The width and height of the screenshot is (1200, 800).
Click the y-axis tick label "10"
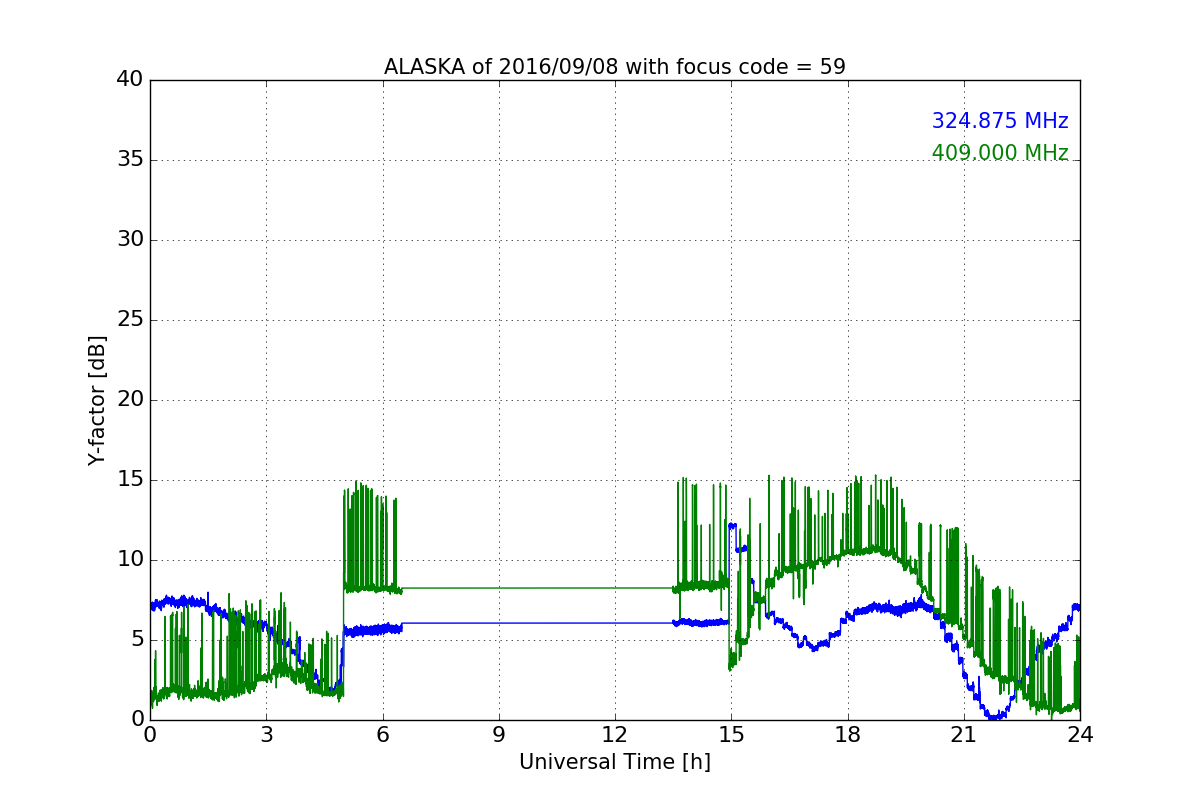130,560
